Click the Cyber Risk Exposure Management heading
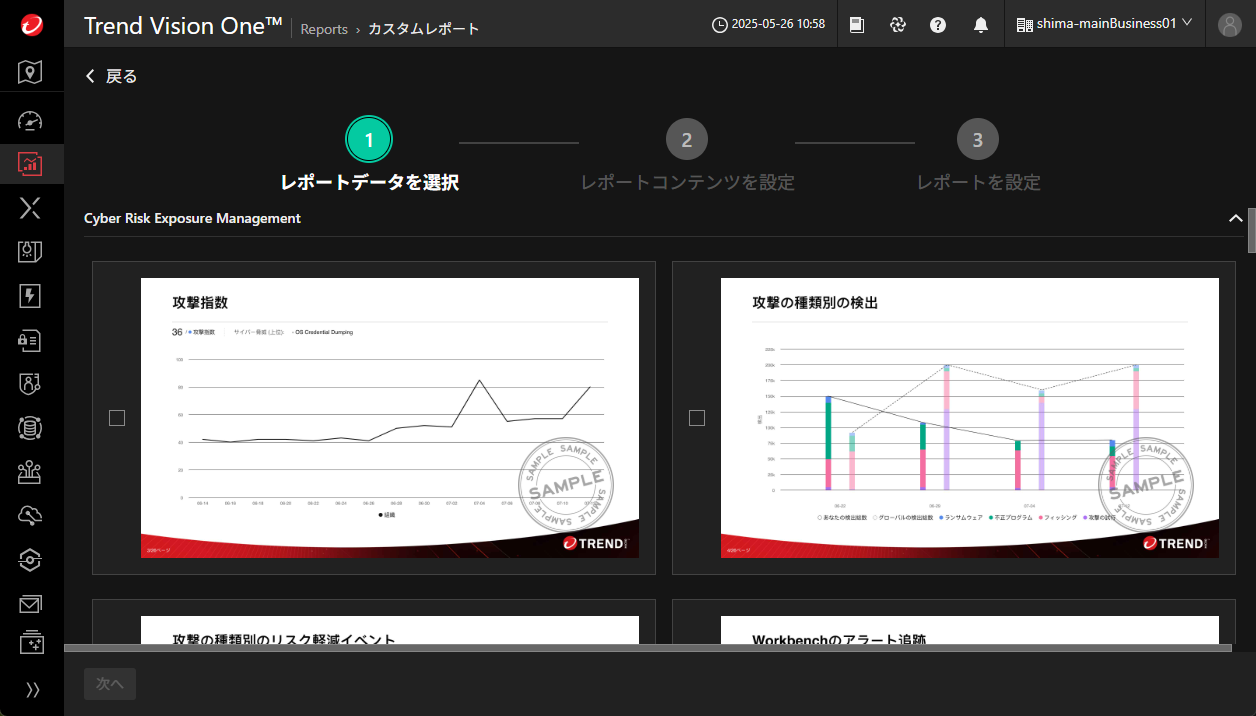The image size is (1256, 716). coord(192,218)
